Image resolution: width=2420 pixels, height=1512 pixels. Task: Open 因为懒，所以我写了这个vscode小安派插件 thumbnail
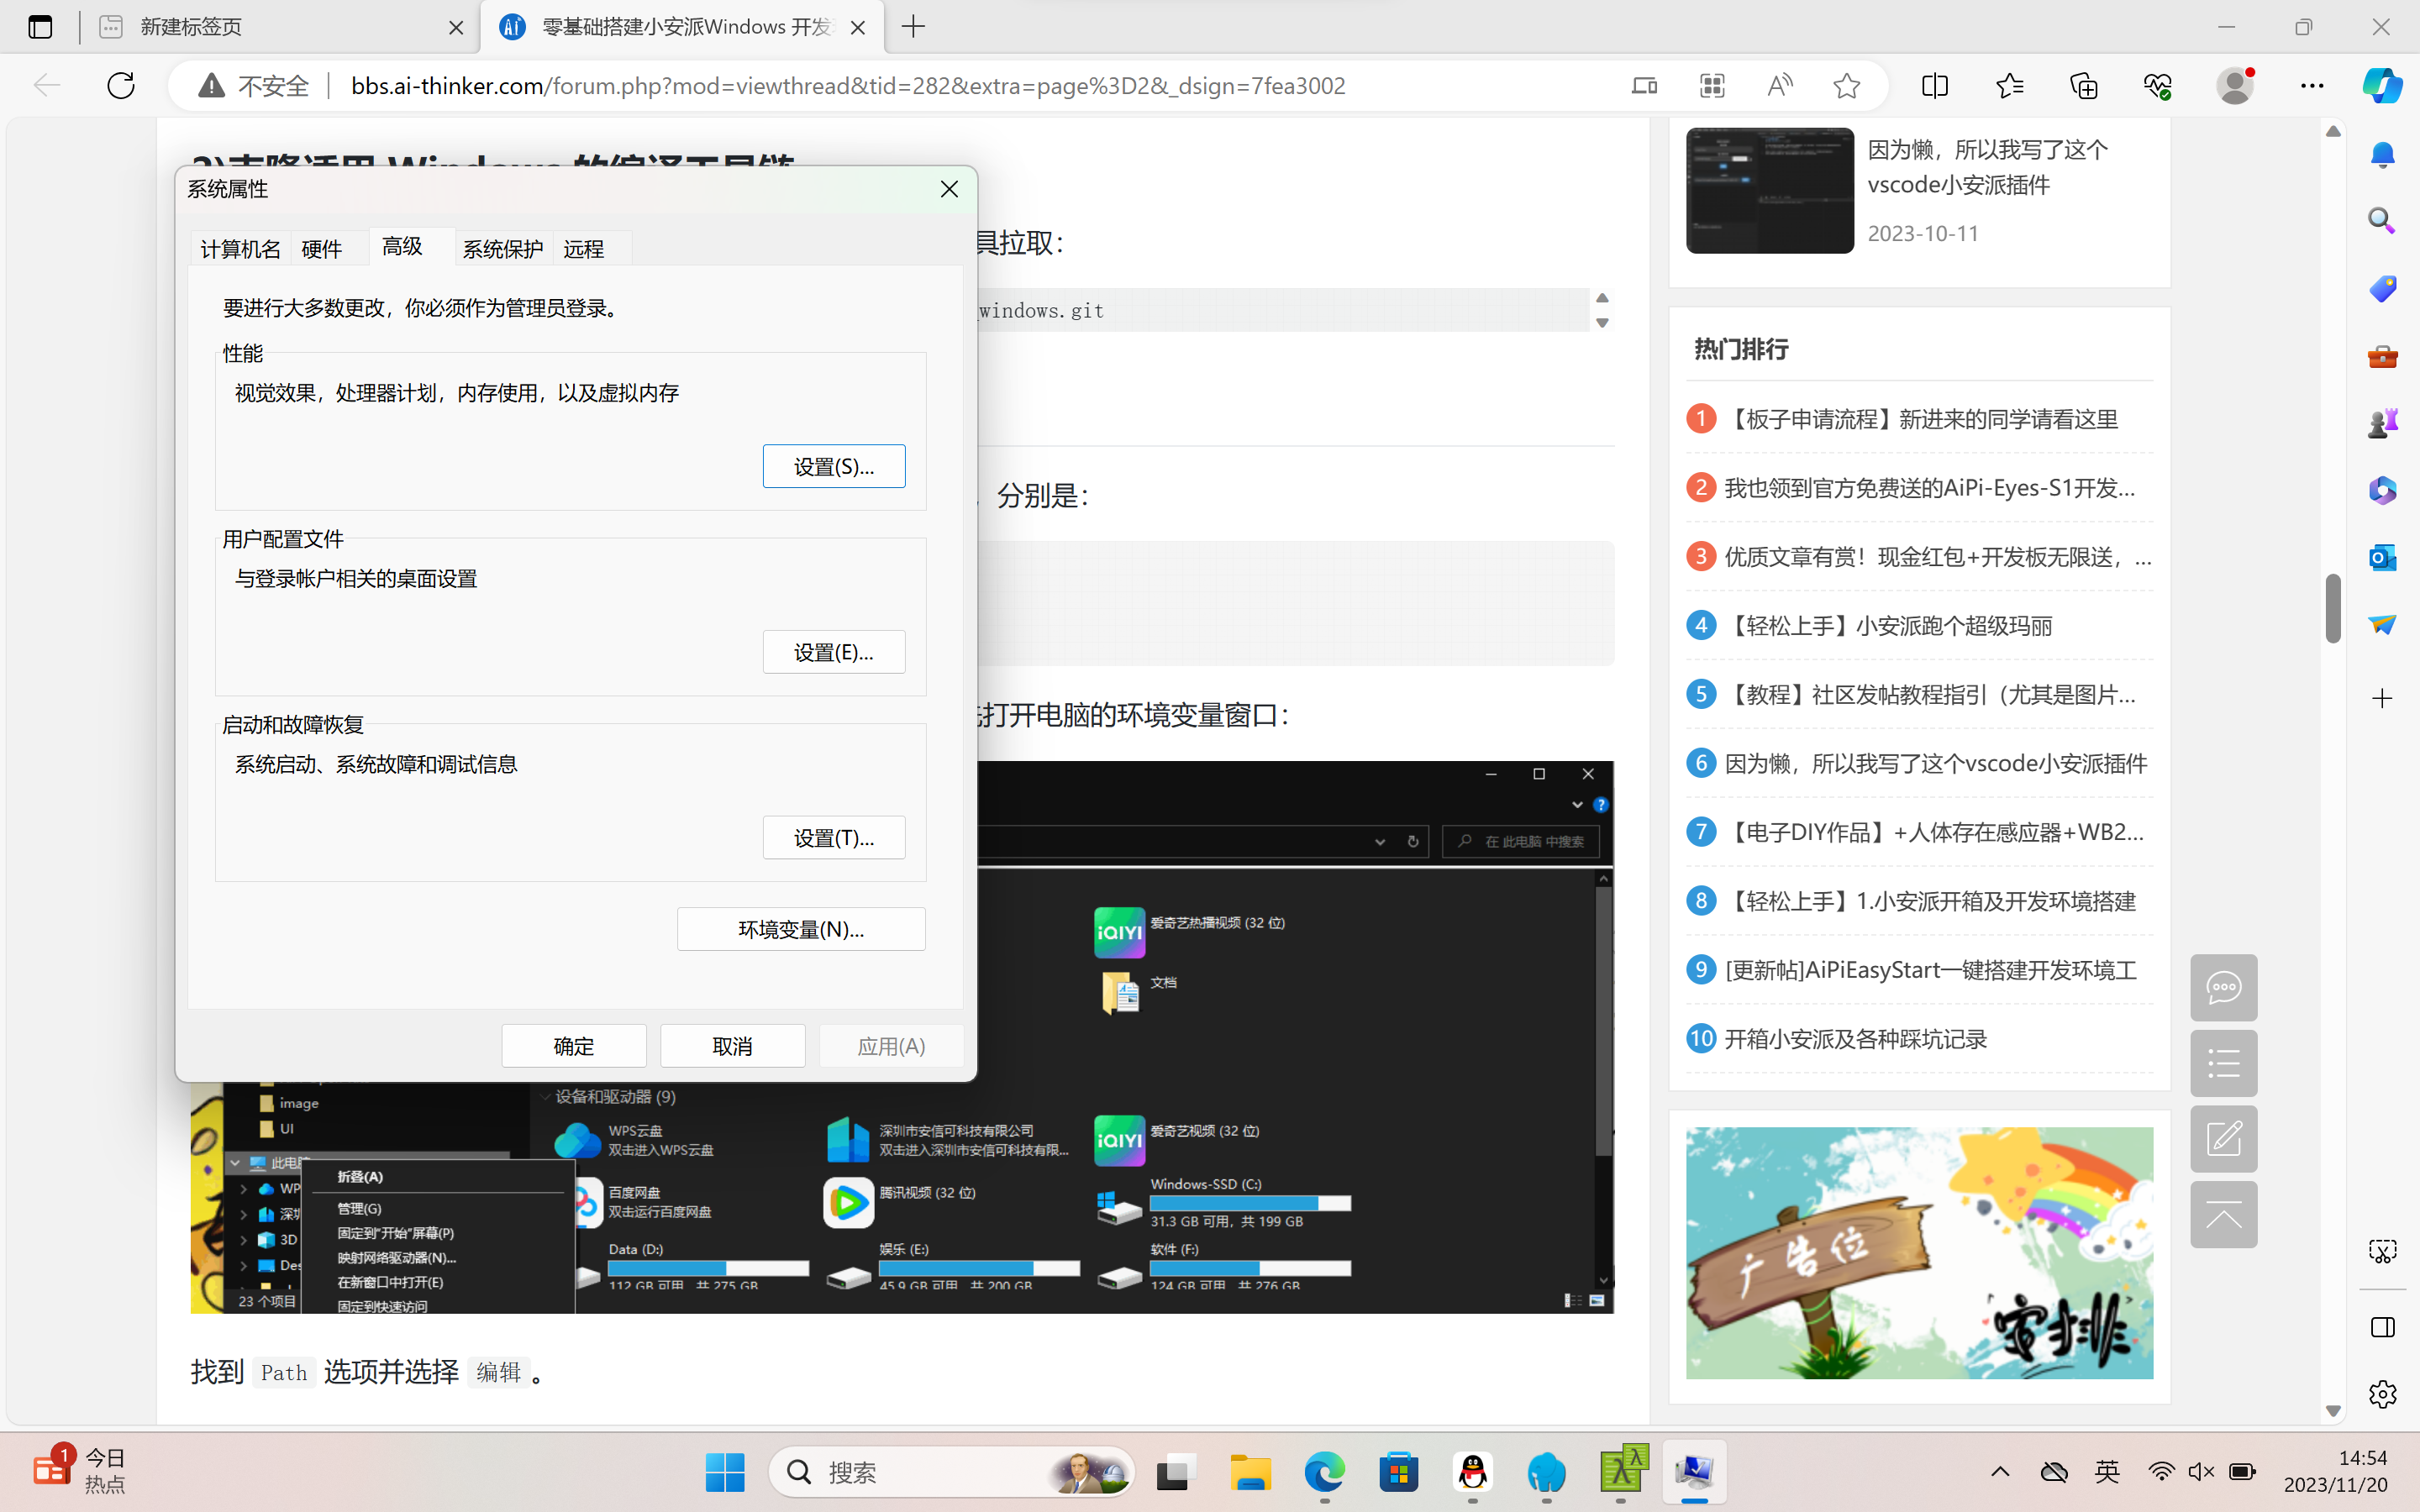point(1769,190)
